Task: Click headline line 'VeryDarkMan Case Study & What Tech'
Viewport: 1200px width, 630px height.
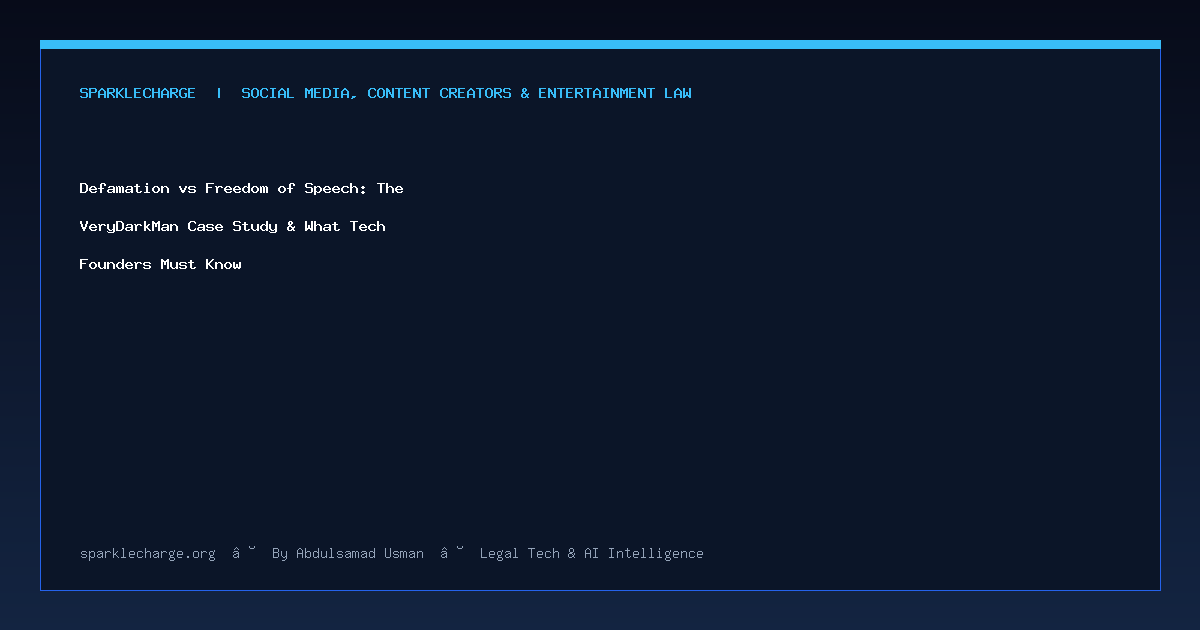Action: click(232, 226)
